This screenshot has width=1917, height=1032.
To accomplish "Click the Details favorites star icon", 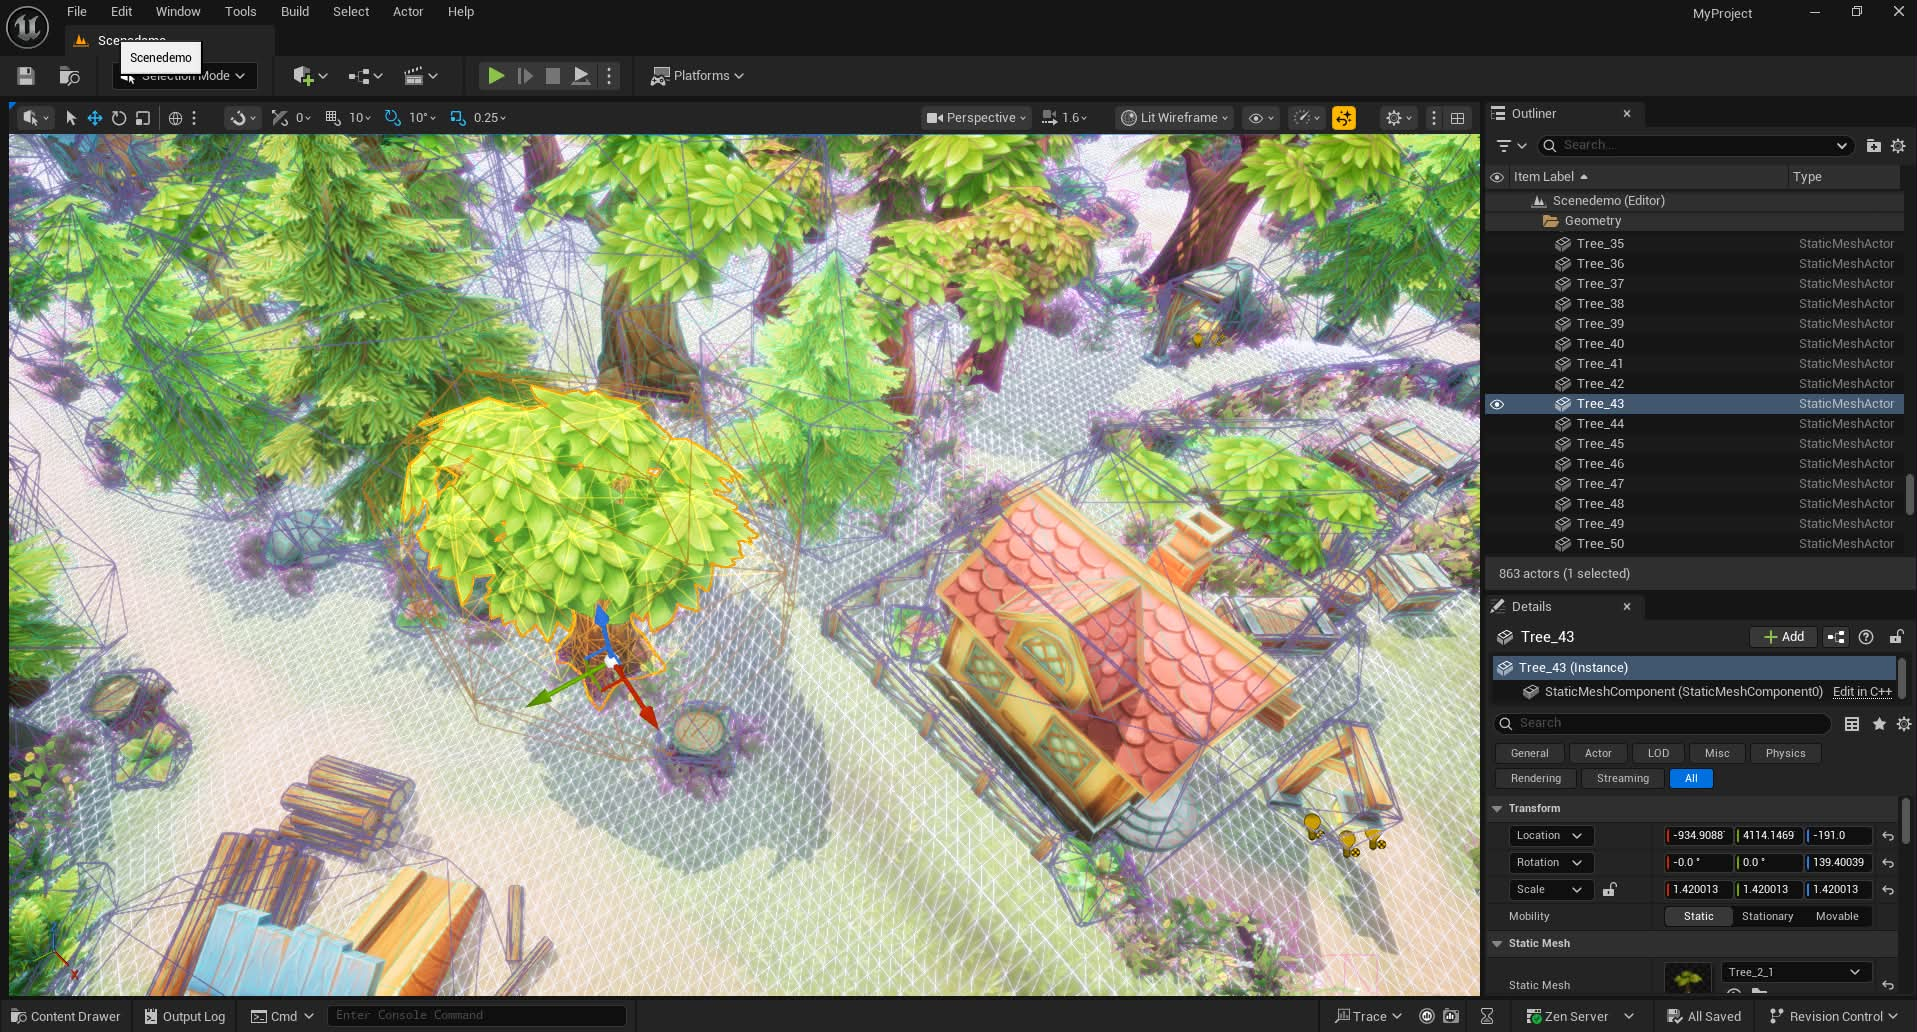I will 1879,724.
